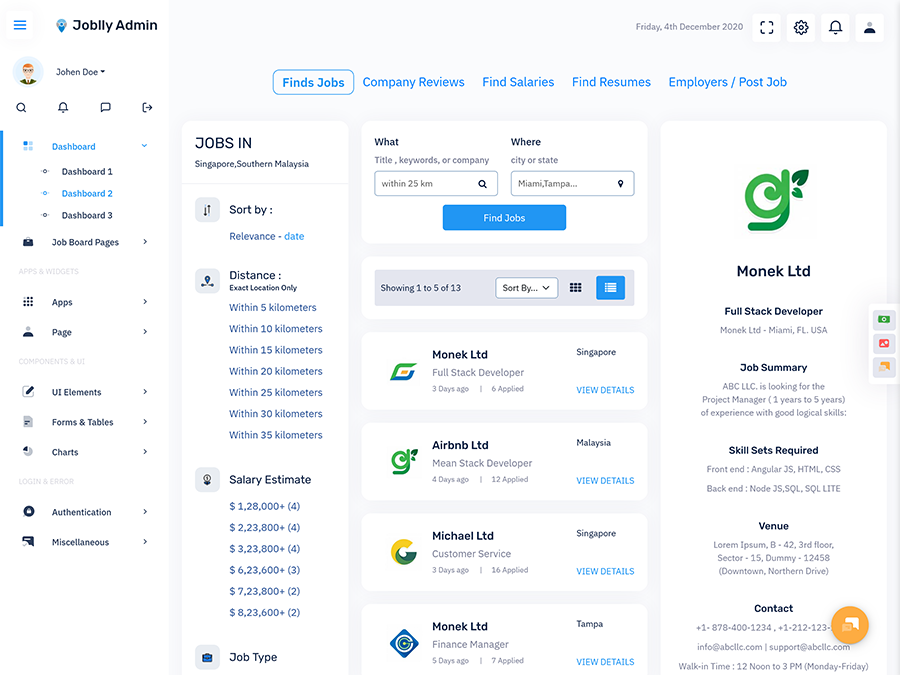Switch to the Find Salaries tab
900x675 pixels.
point(518,82)
